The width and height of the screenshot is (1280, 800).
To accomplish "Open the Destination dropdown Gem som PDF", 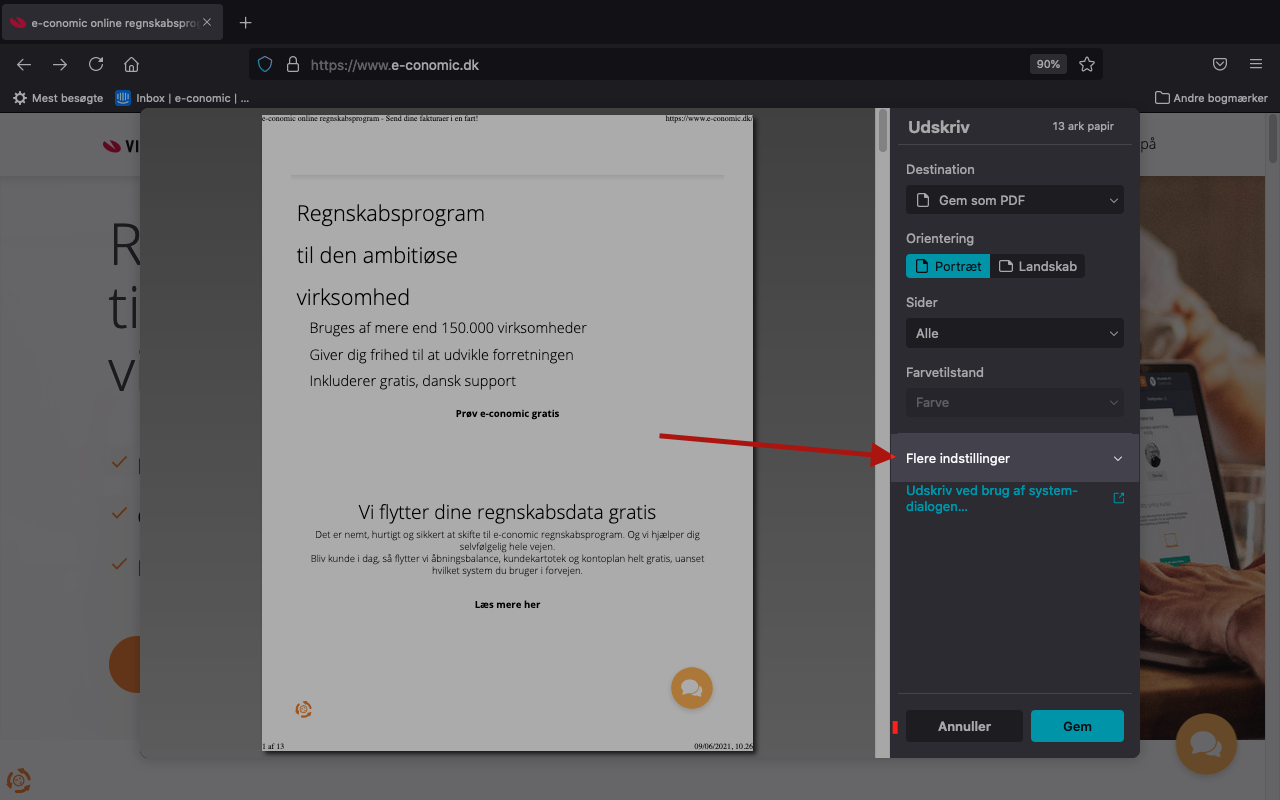I will 1014,200.
